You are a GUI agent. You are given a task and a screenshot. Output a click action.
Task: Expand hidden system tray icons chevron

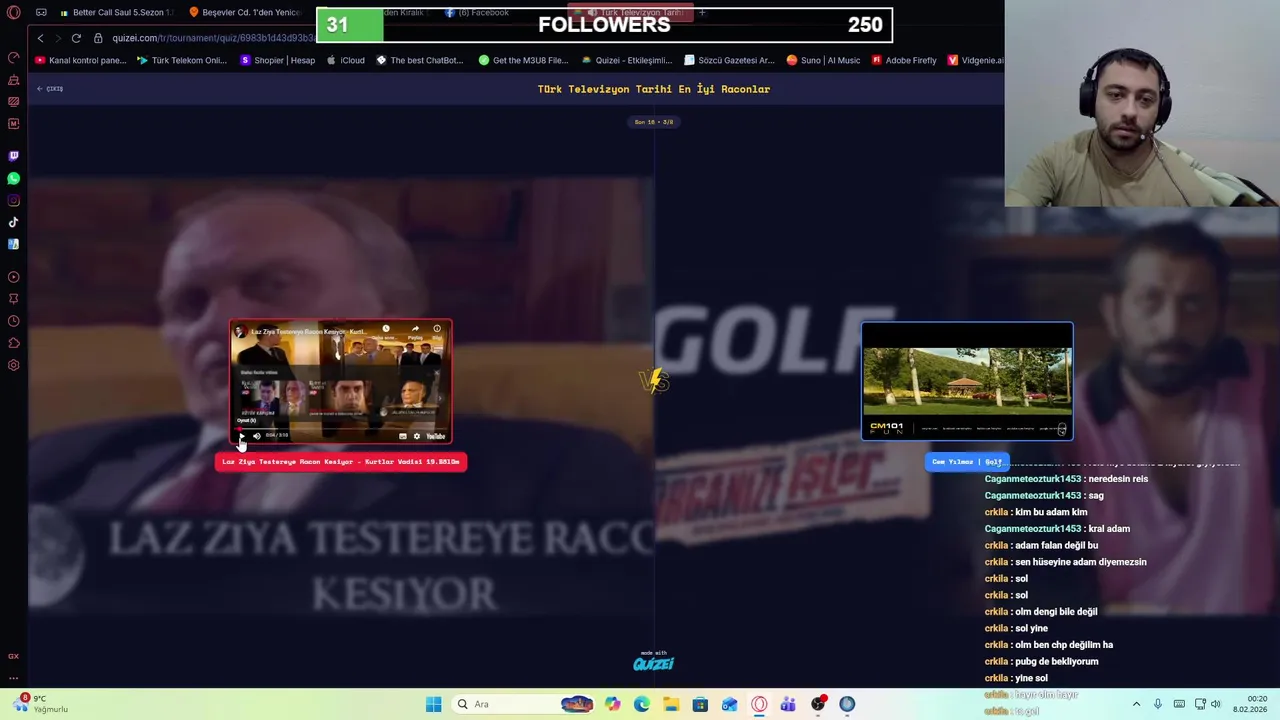1136,704
